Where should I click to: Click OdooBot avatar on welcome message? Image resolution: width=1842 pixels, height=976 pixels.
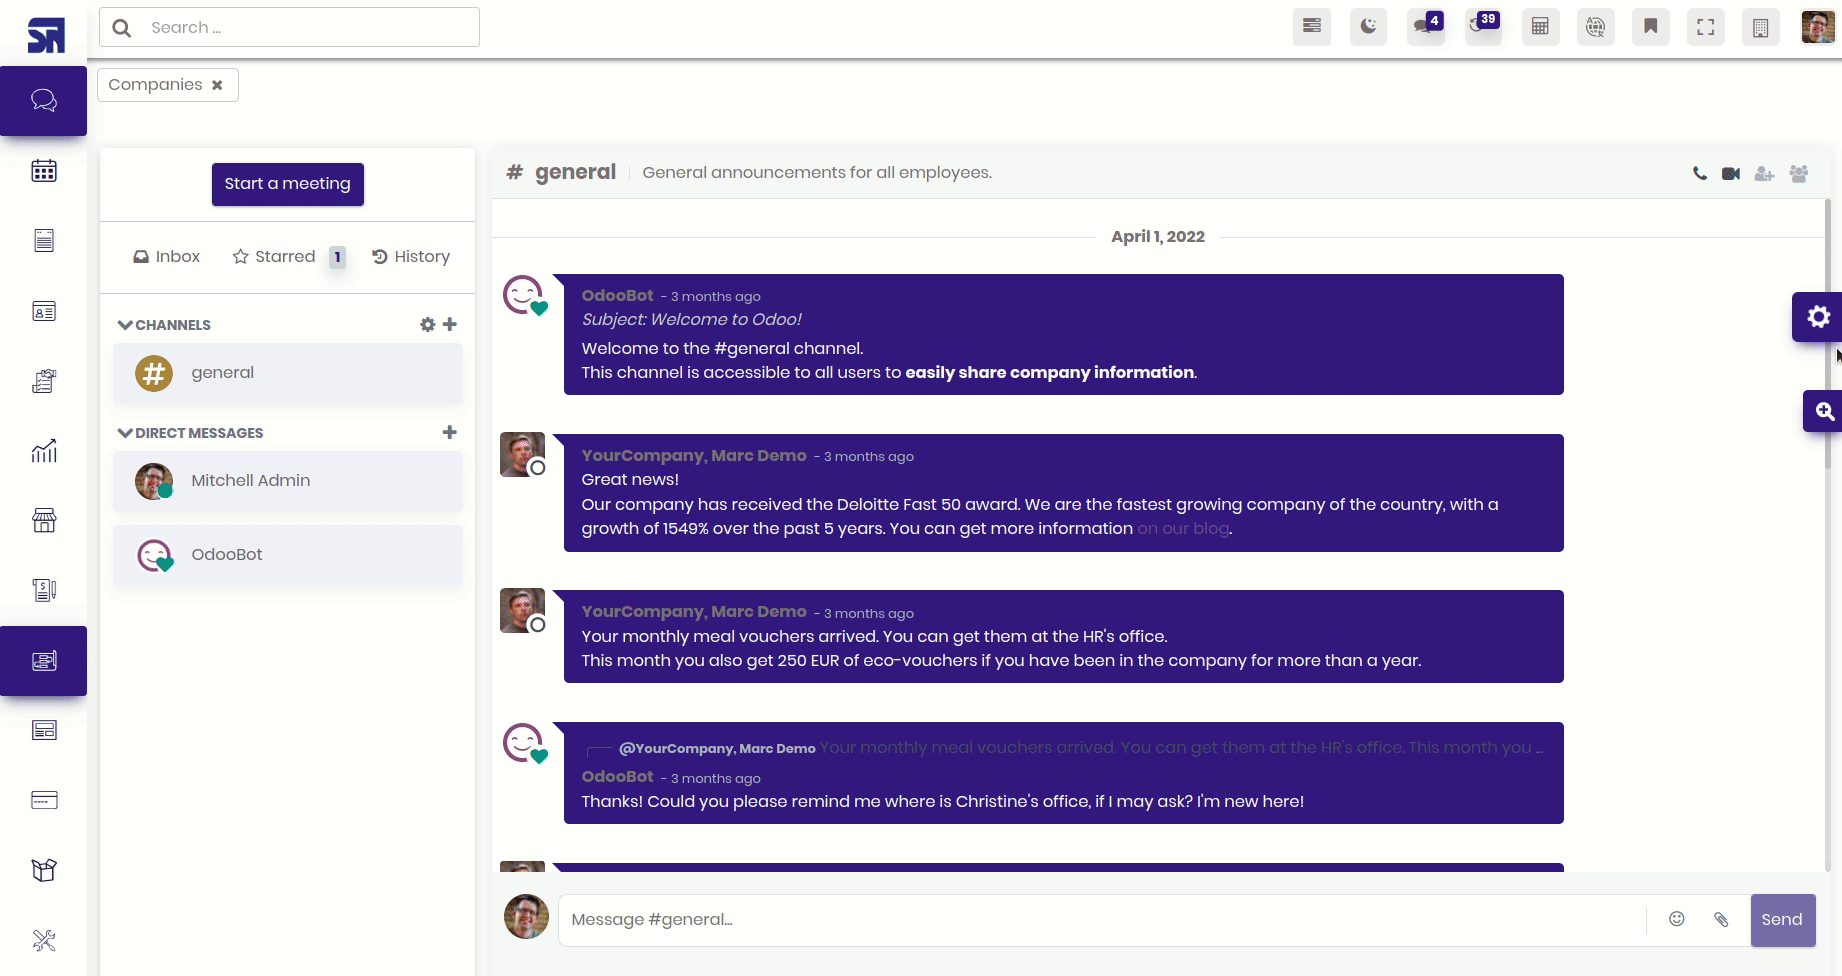coord(524,296)
